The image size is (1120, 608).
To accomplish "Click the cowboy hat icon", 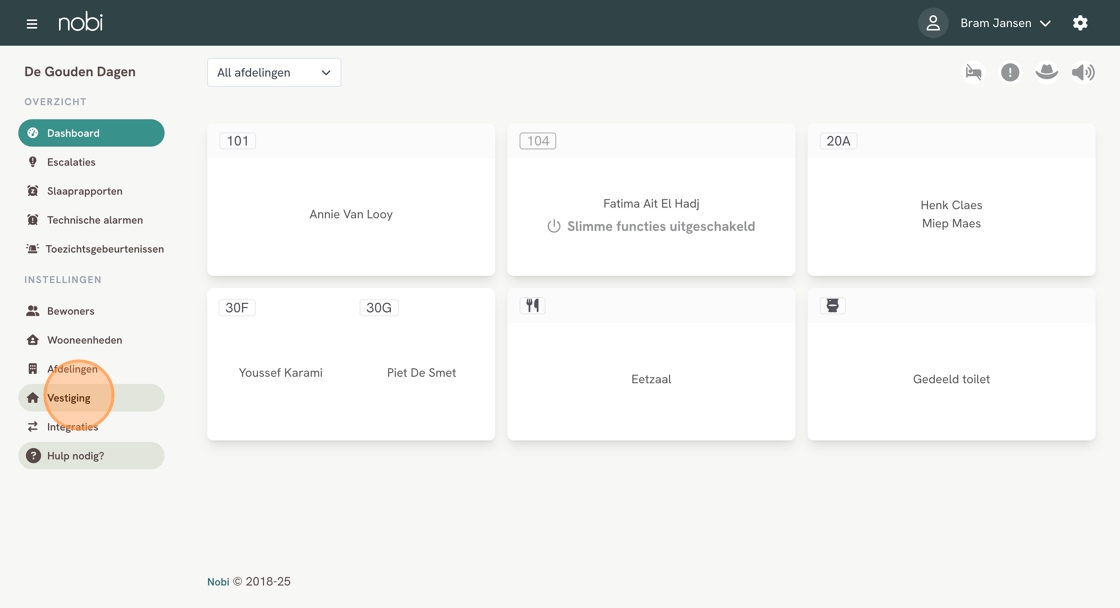I will tap(1046, 72).
